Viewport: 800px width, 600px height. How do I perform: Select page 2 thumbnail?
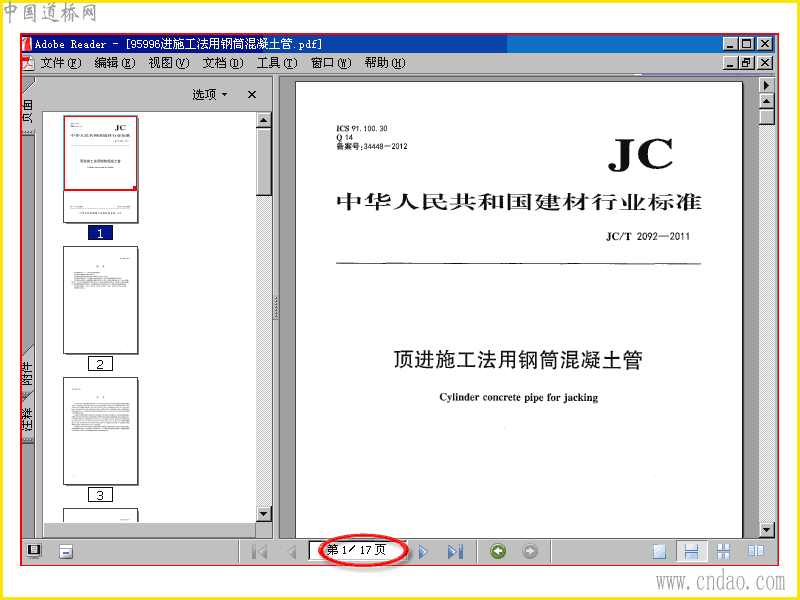click(101, 300)
